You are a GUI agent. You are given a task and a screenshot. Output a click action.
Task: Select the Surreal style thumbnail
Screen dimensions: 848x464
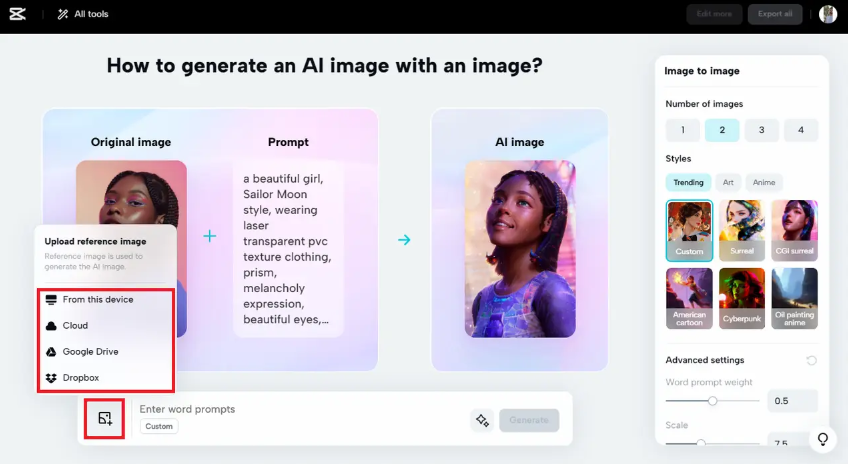(x=742, y=230)
